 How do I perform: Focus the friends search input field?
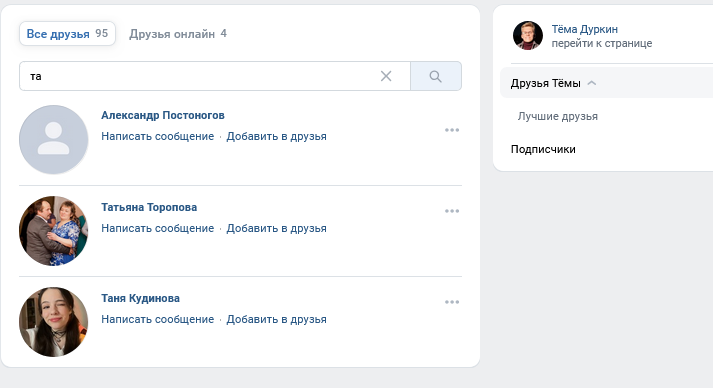pos(200,76)
